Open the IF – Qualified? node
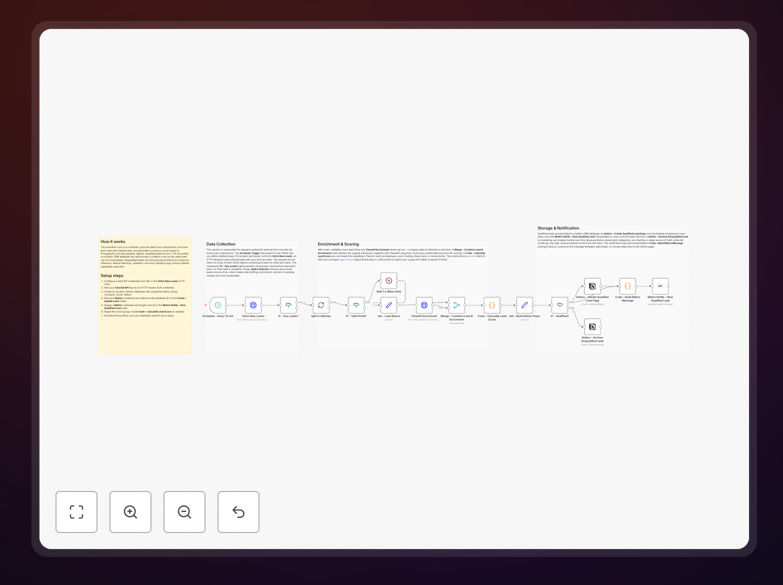The image size is (783, 585). coord(559,305)
